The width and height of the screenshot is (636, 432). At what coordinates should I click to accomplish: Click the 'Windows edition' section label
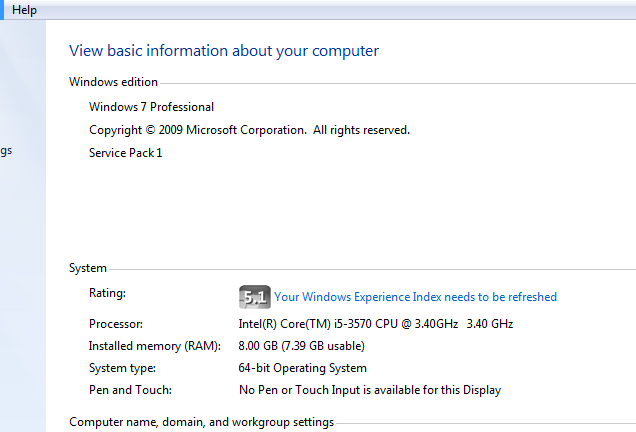point(113,82)
